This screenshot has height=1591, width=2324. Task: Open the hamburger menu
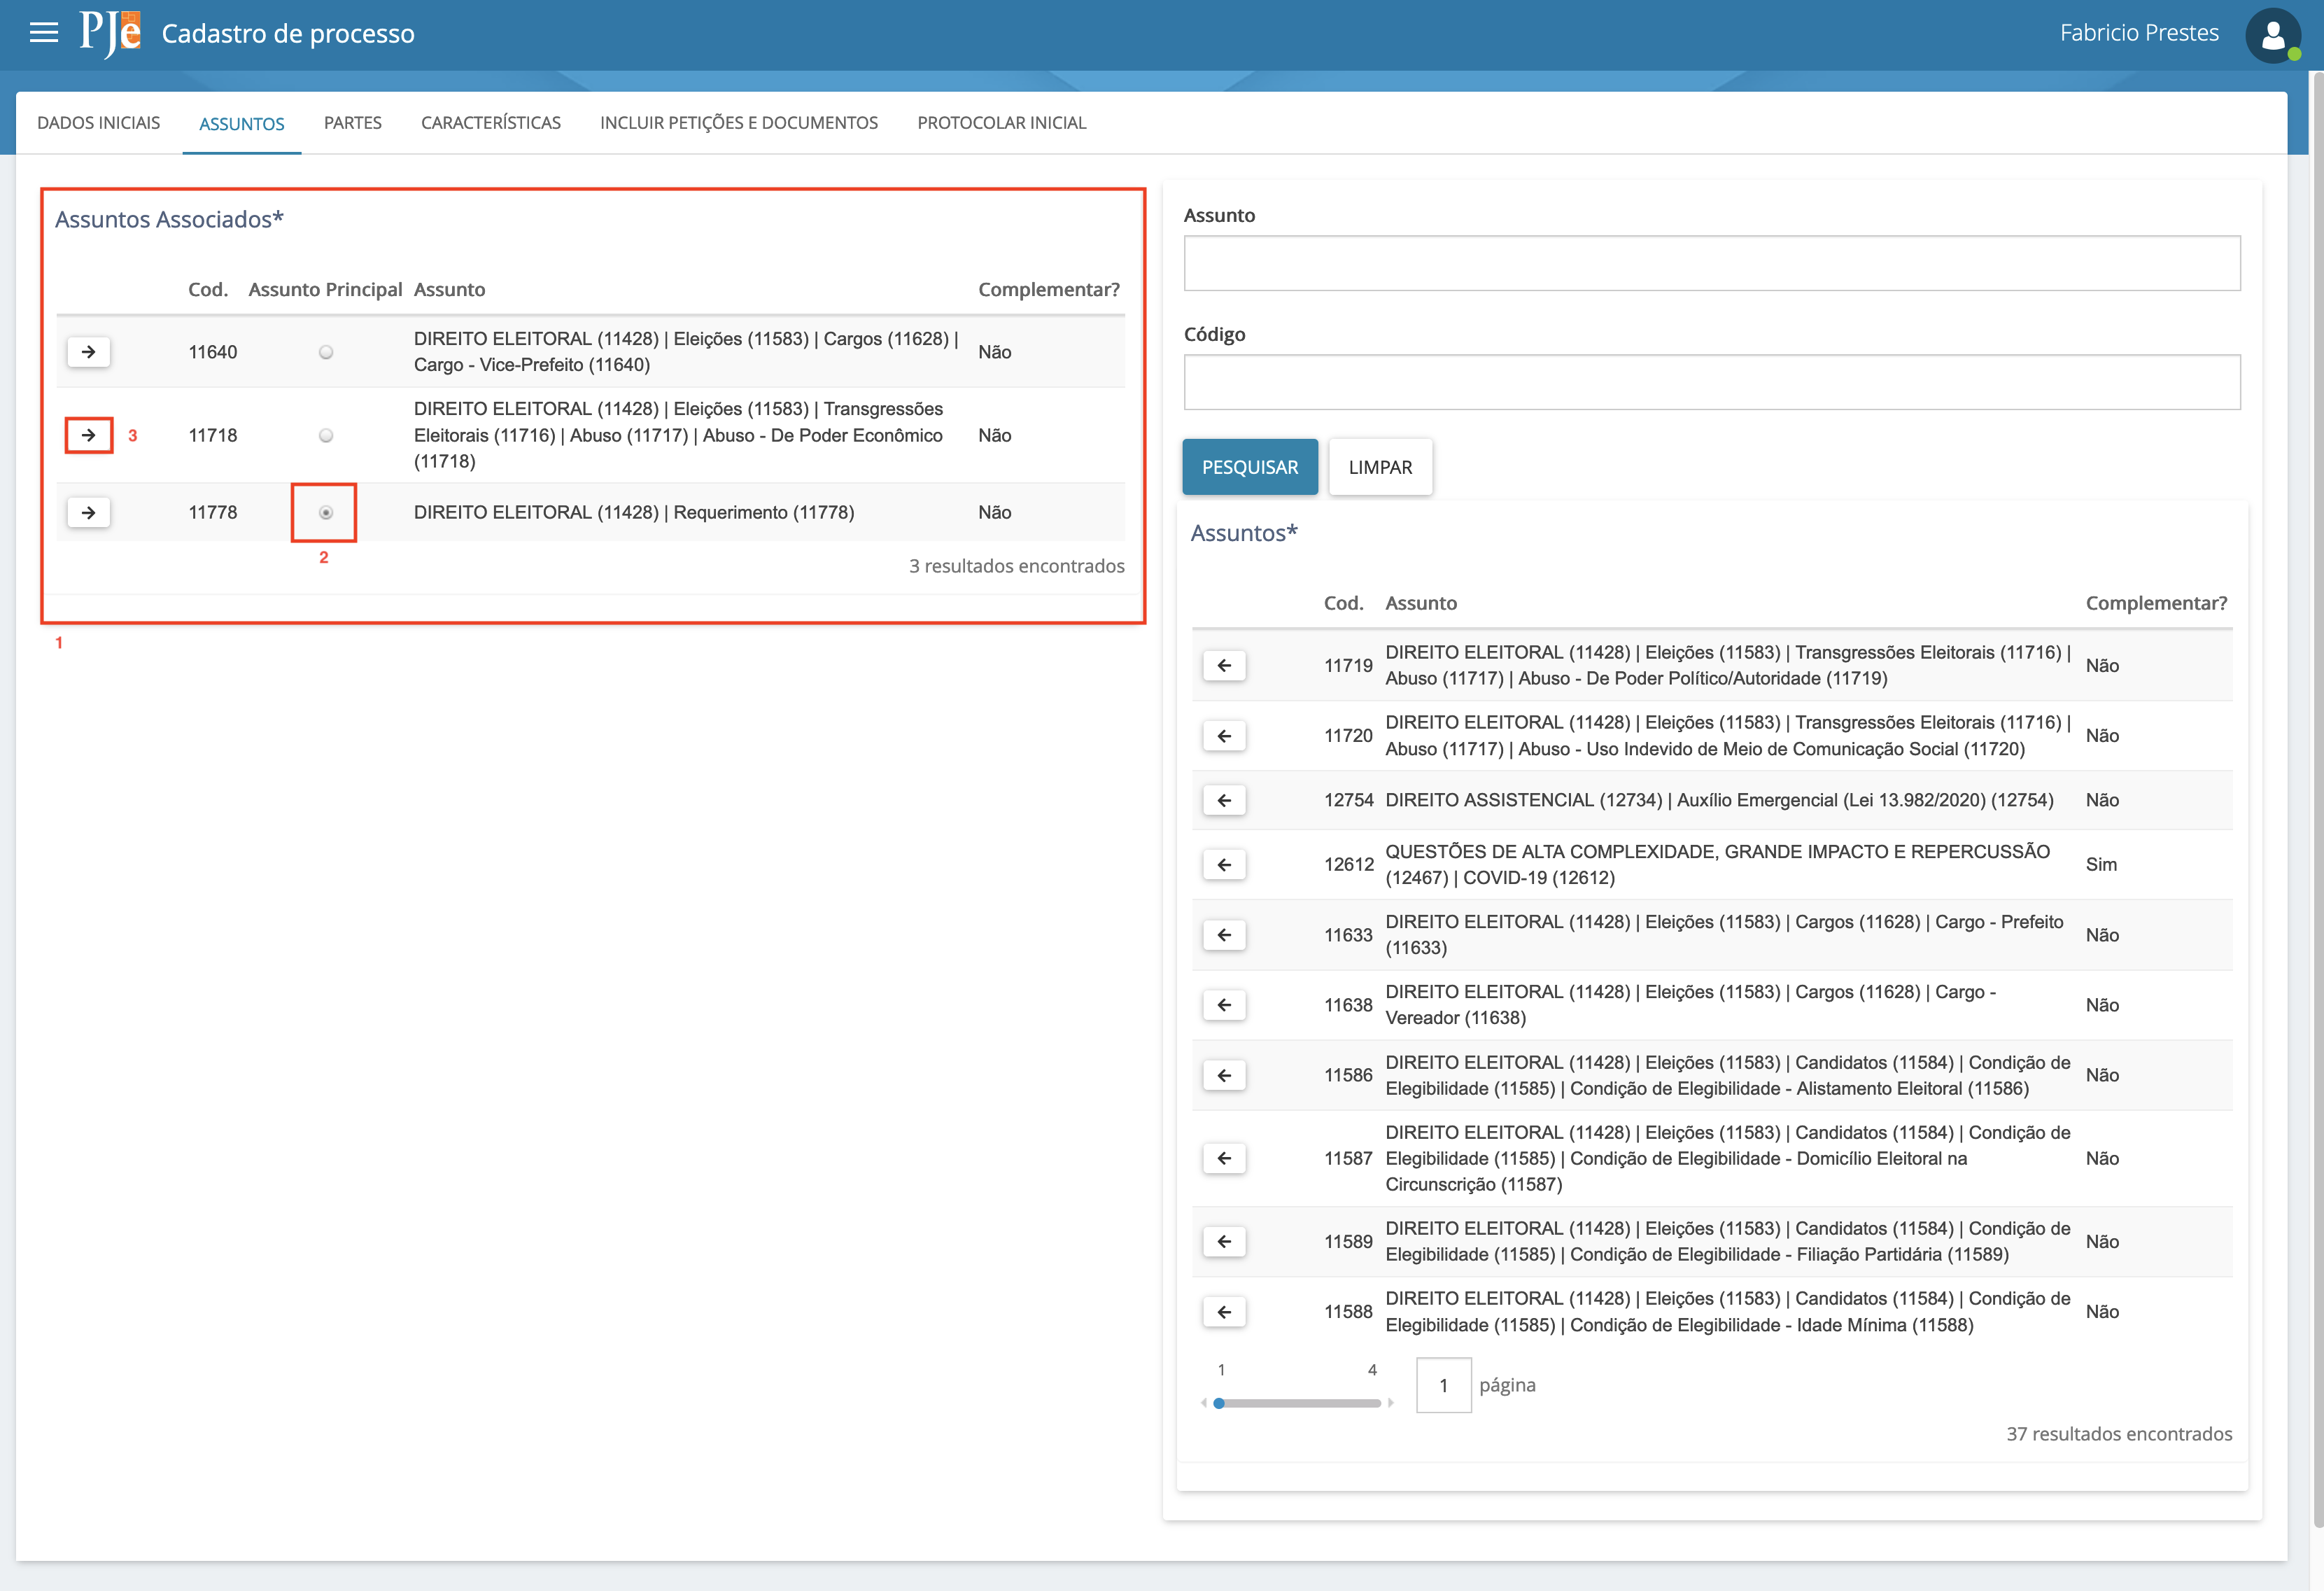[44, 33]
